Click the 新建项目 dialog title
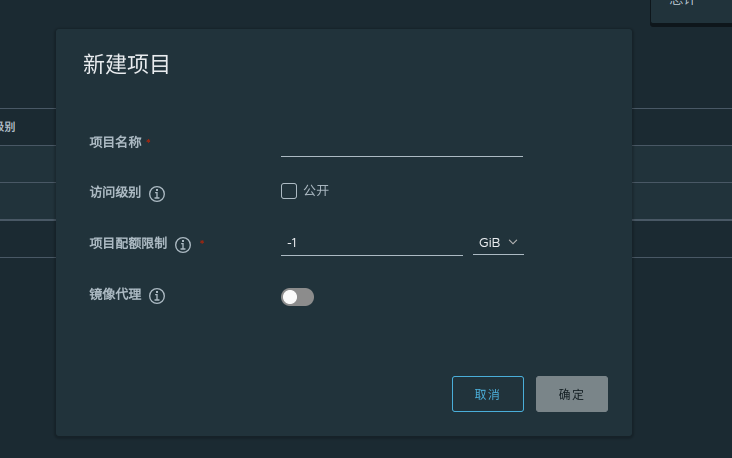This screenshot has height=458, width=732. coord(127,65)
